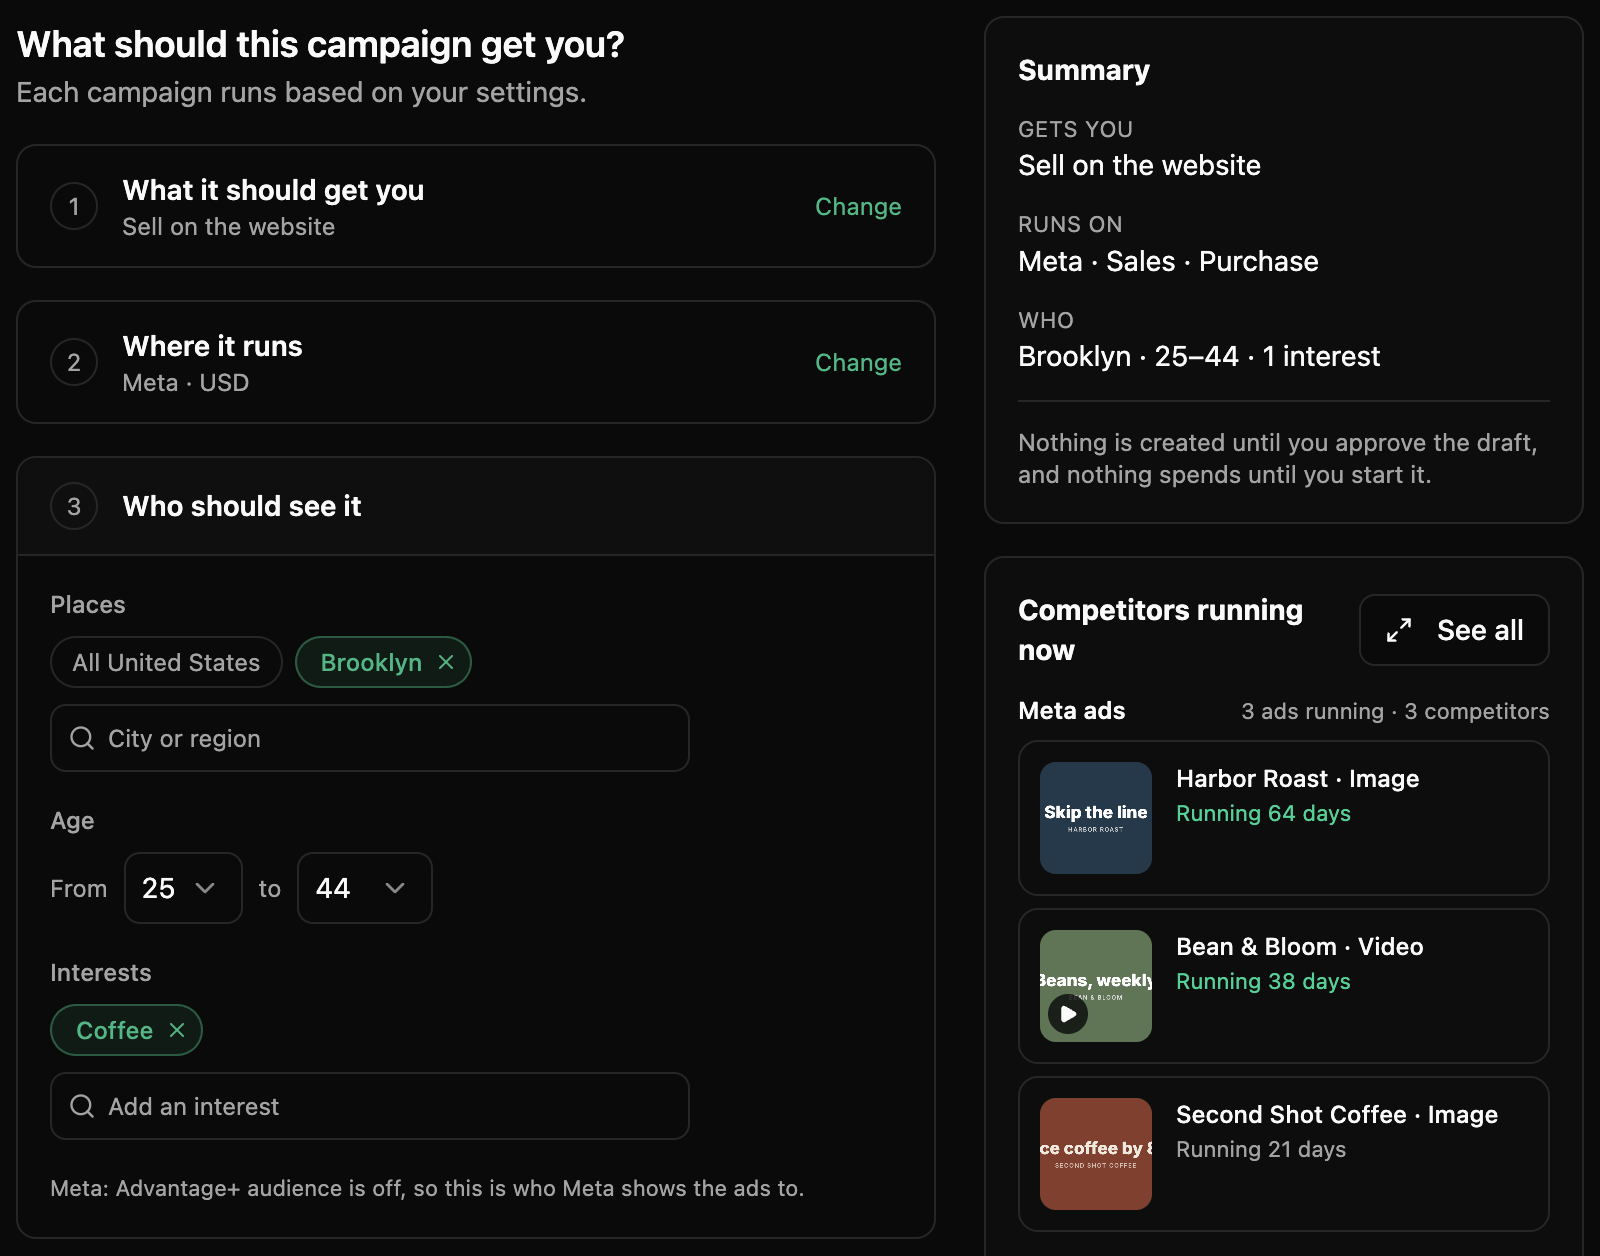The height and width of the screenshot is (1256, 1600).
Task: Select the All United States chip
Action: [x=166, y=662]
